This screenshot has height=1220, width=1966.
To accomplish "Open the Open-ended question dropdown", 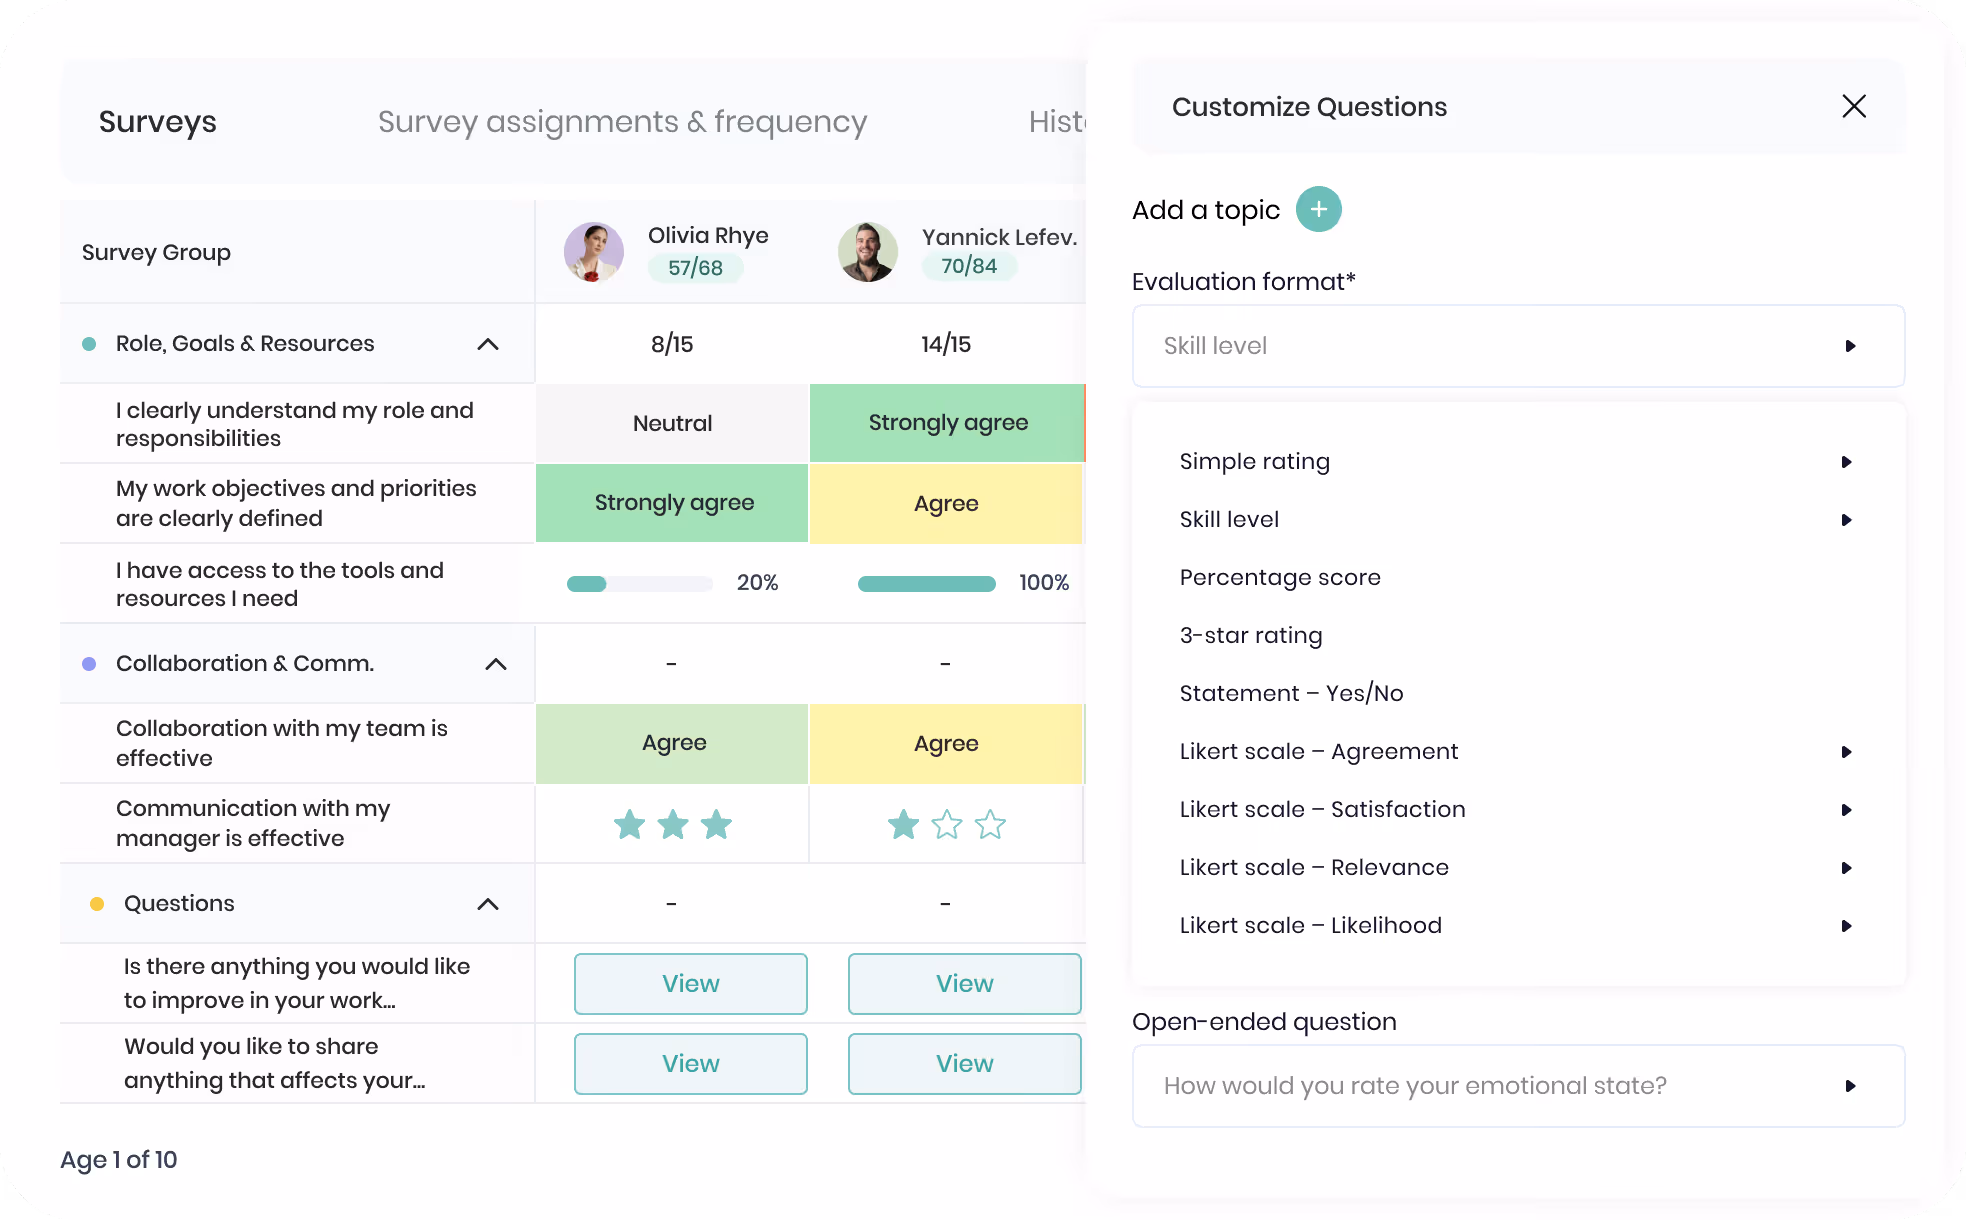I will pos(1518,1086).
